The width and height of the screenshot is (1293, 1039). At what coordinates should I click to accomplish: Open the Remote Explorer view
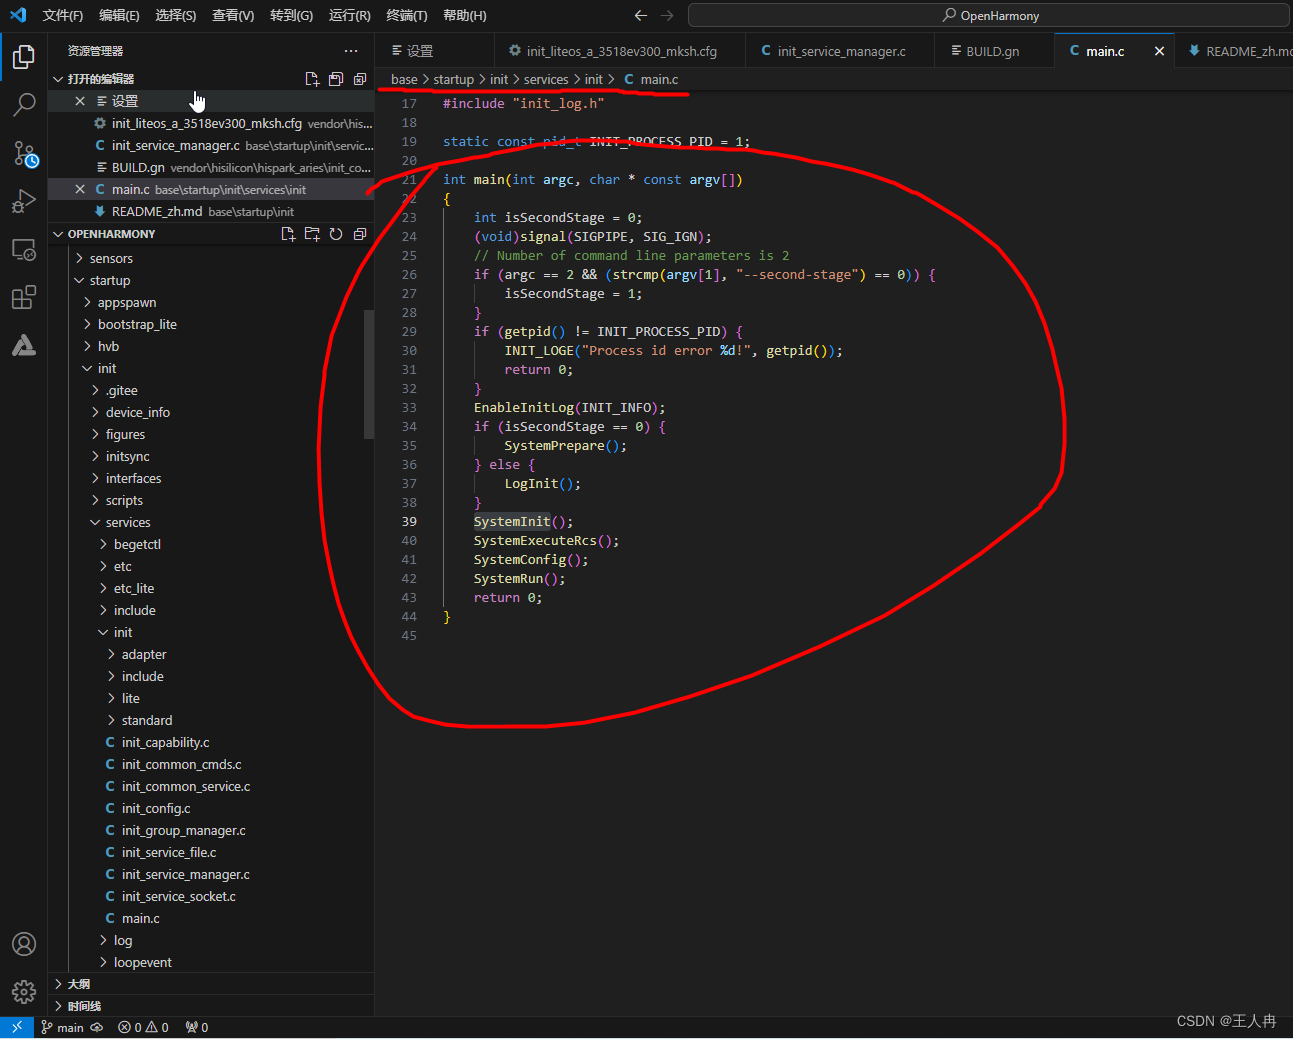coord(24,249)
